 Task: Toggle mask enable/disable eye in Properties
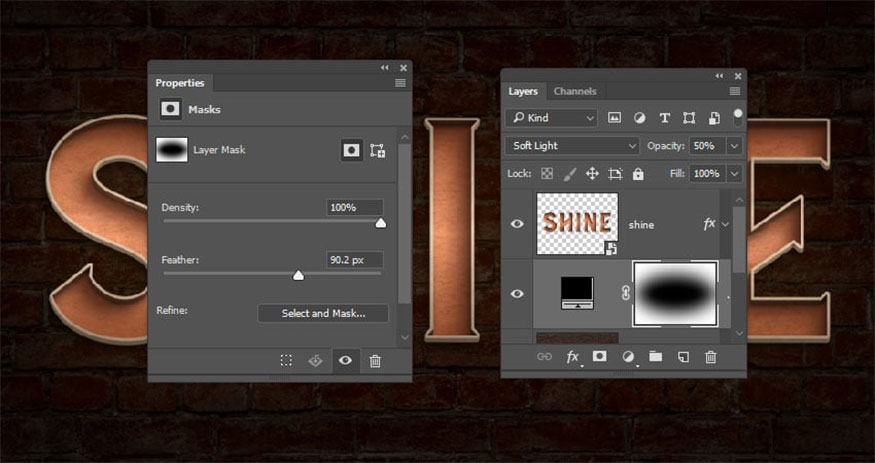click(x=345, y=361)
